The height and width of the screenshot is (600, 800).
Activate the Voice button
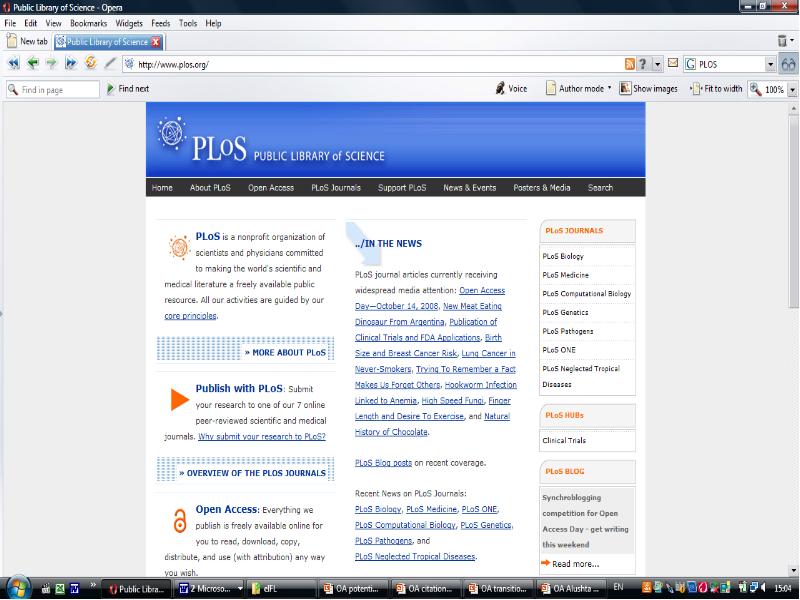pos(511,89)
